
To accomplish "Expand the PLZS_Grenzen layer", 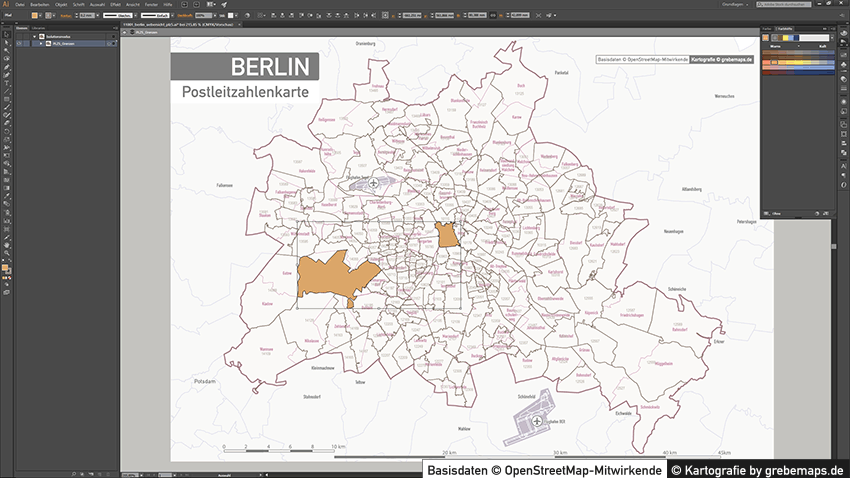I will pos(41,45).
